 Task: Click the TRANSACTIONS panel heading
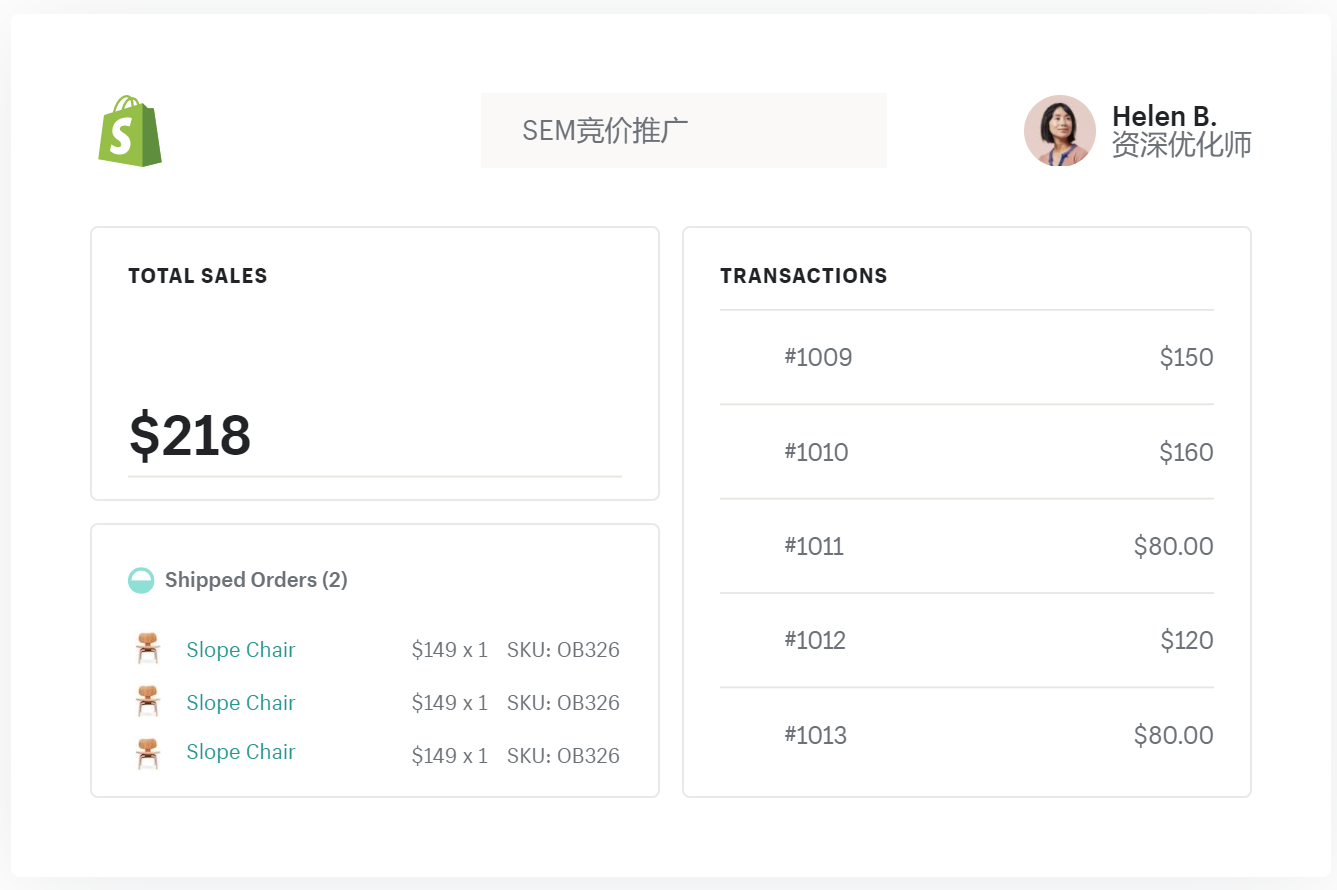[x=803, y=276]
